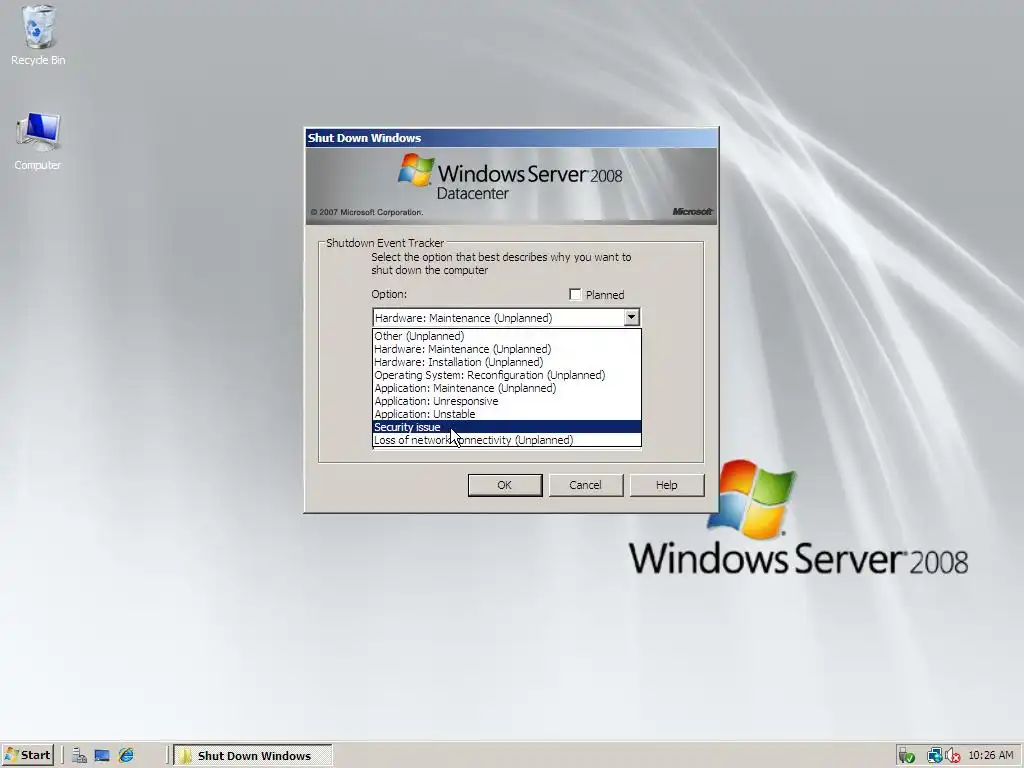This screenshot has width=1024, height=768.
Task: Cancel the Shut Down Windows dialog
Action: [586, 485]
